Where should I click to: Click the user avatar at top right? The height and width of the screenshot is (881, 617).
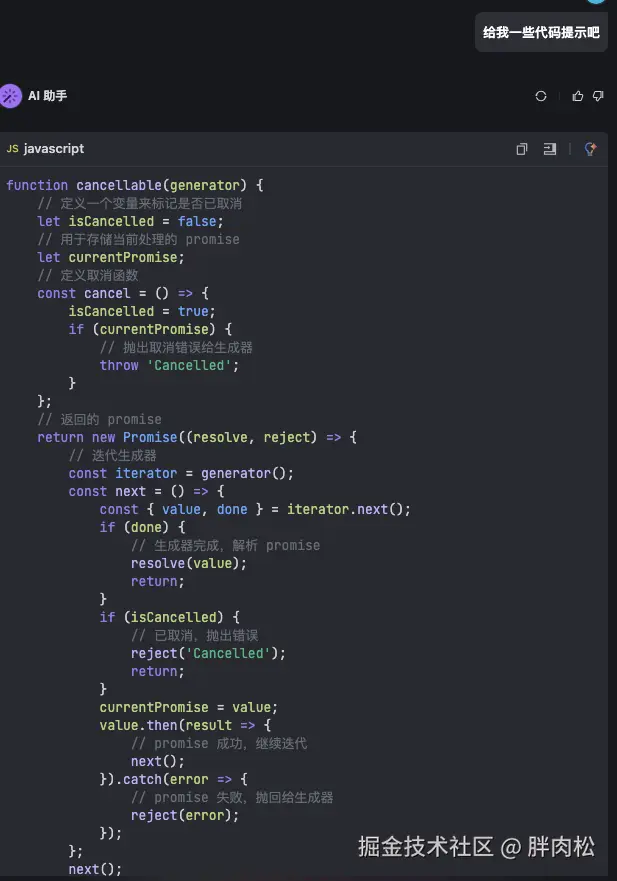click(596, 2)
